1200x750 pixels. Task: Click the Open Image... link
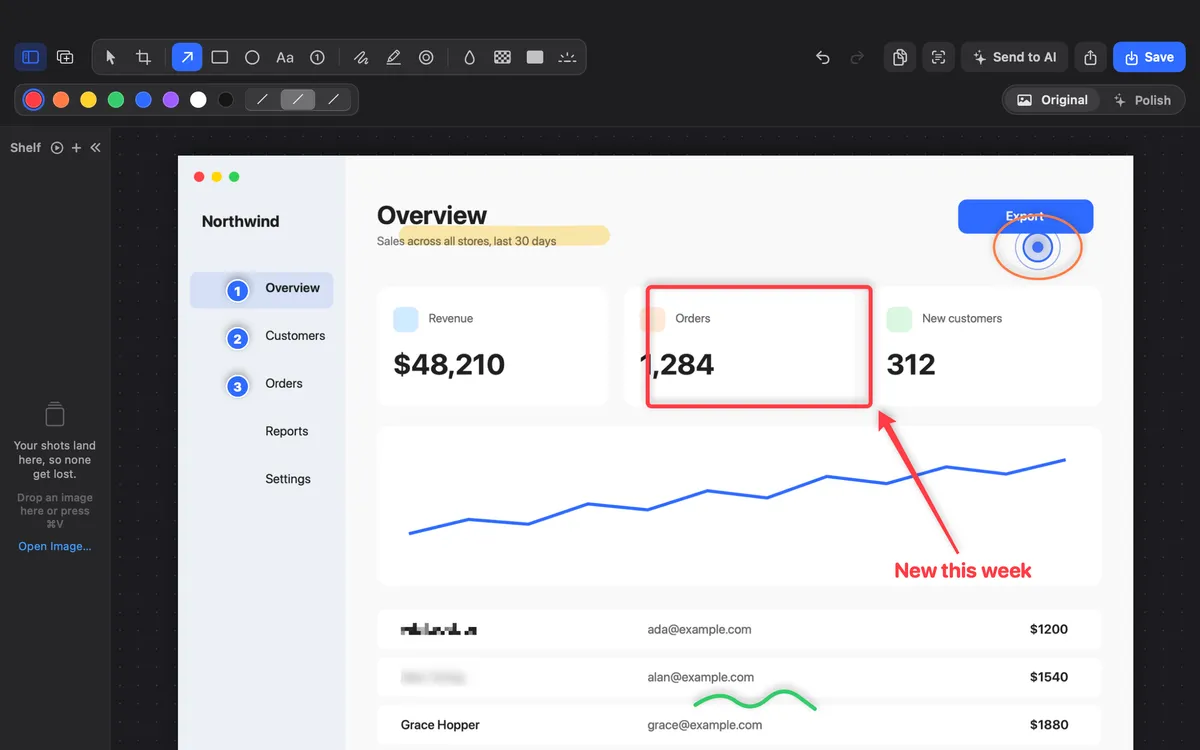point(55,546)
